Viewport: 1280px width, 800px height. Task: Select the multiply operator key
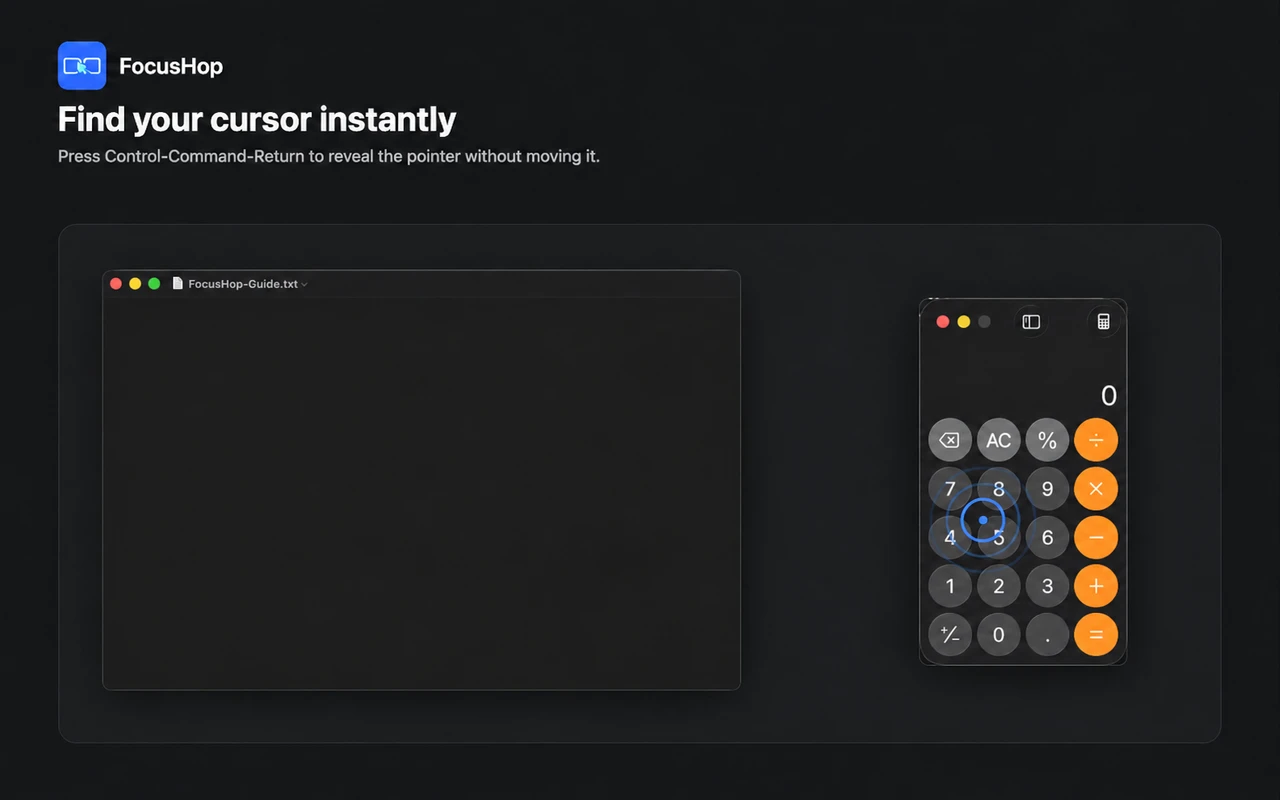1096,489
